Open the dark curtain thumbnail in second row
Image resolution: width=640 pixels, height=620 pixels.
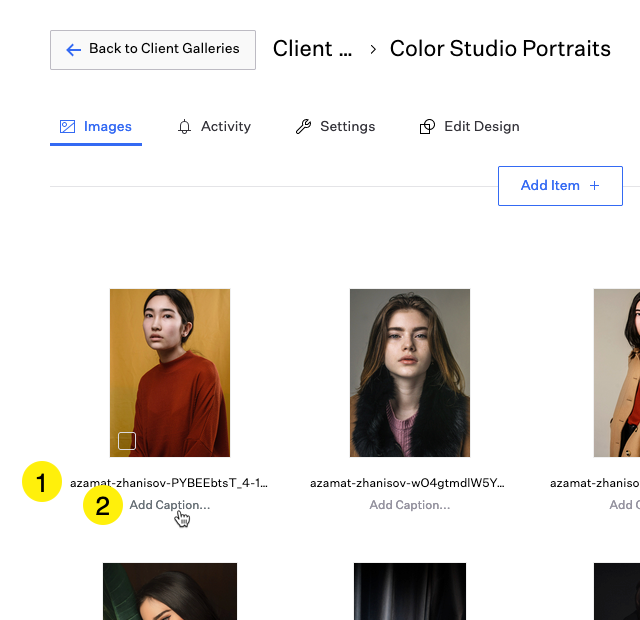(410, 591)
